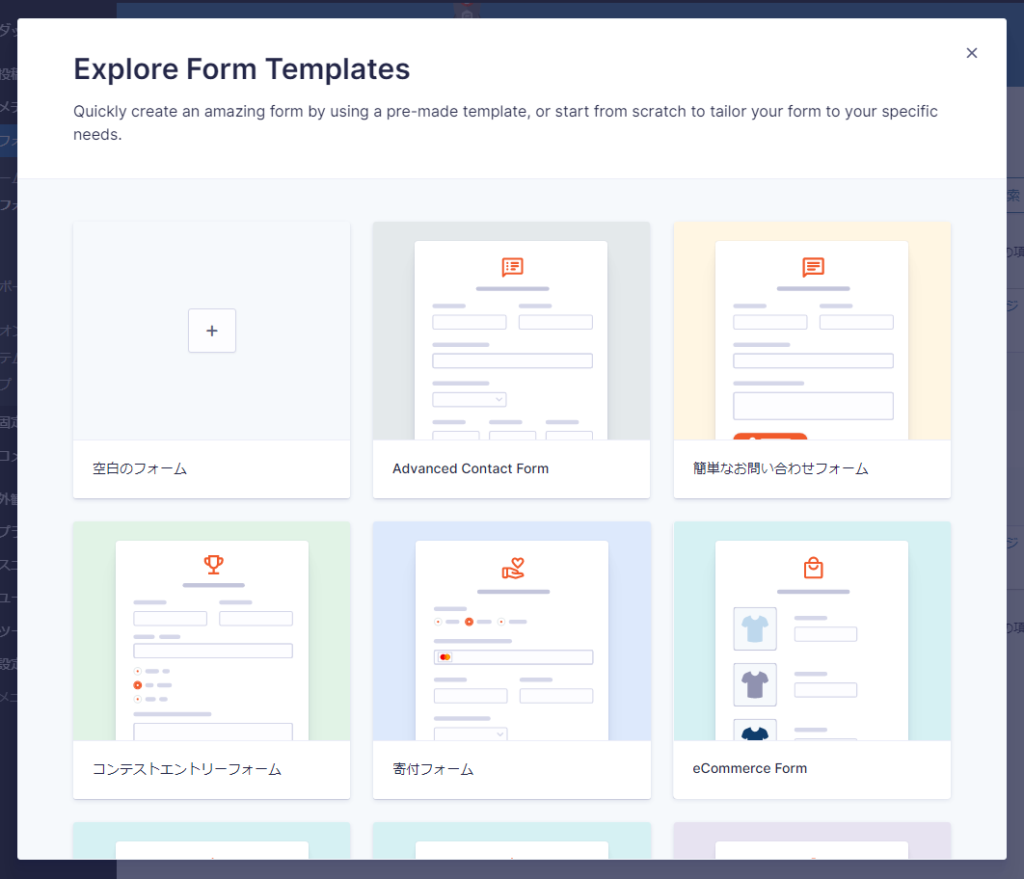Click the chat icon in Advanced Contact Form preview
The width and height of the screenshot is (1024, 879).
[x=512, y=267]
